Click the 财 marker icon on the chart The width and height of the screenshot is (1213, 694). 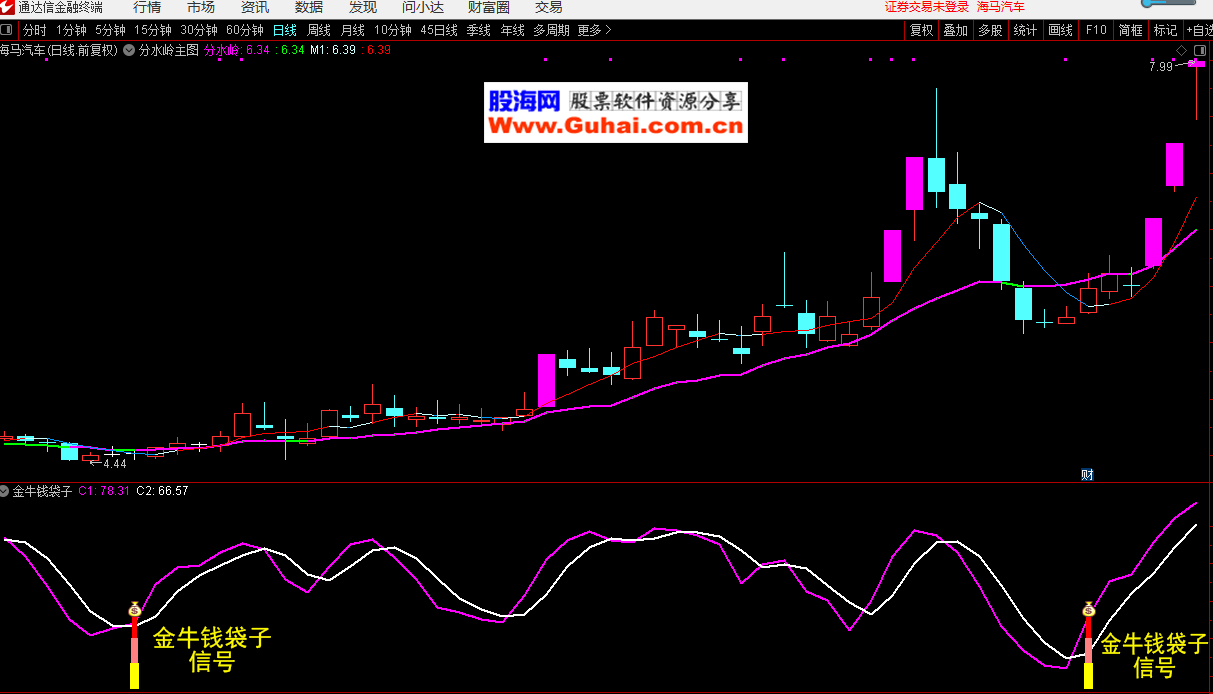pos(1087,474)
